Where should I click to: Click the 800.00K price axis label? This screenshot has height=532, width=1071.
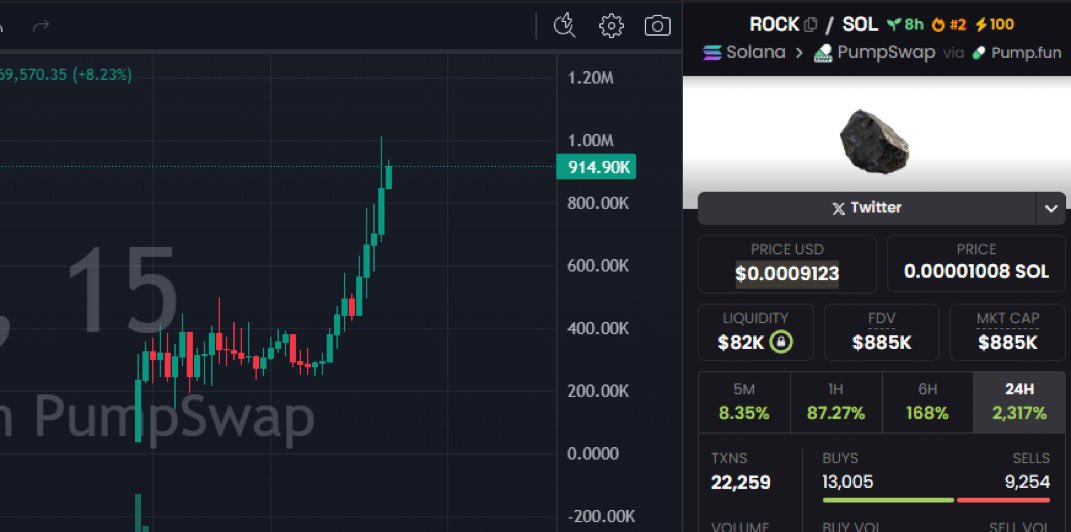coord(598,204)
